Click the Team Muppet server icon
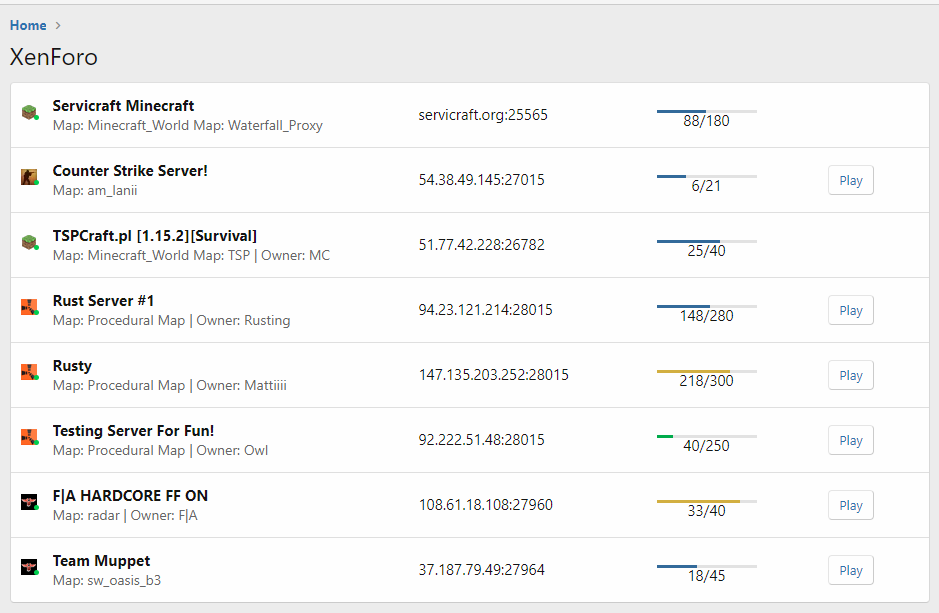This screenshot has width=939, height=613. (29, 568)
